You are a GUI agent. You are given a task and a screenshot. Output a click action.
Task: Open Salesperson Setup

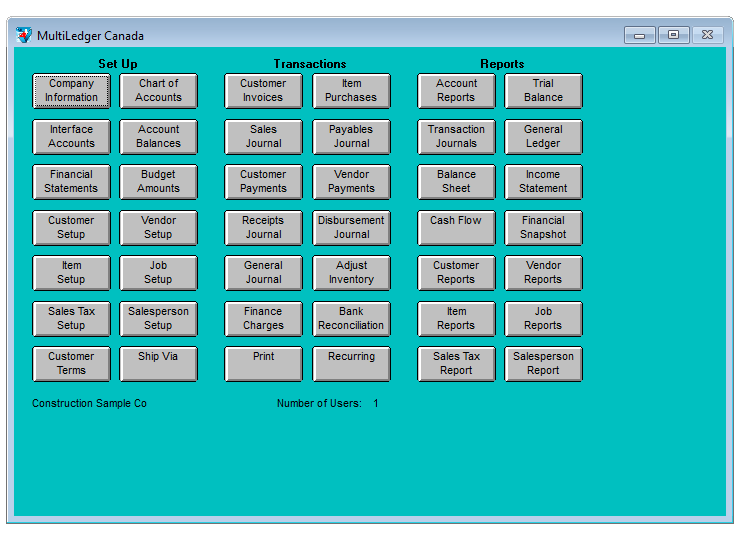[x=159, y=319]
